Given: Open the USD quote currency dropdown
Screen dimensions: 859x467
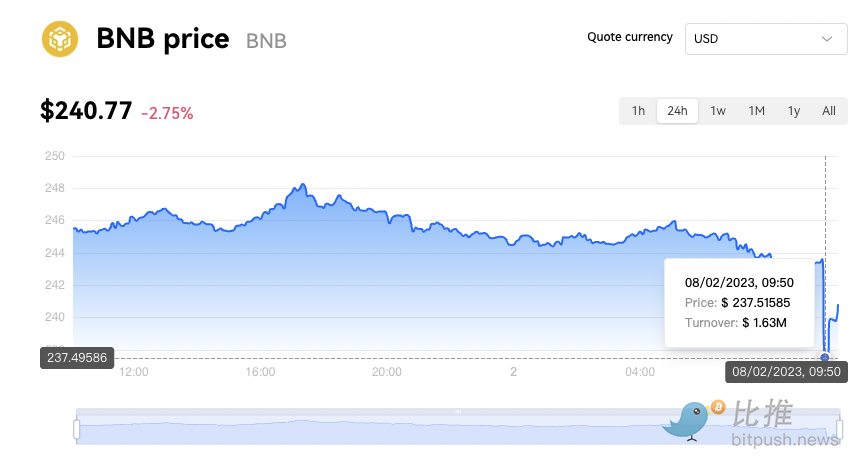Looking at the screenshot, I should pyautogui.click(x=765, y=39).
